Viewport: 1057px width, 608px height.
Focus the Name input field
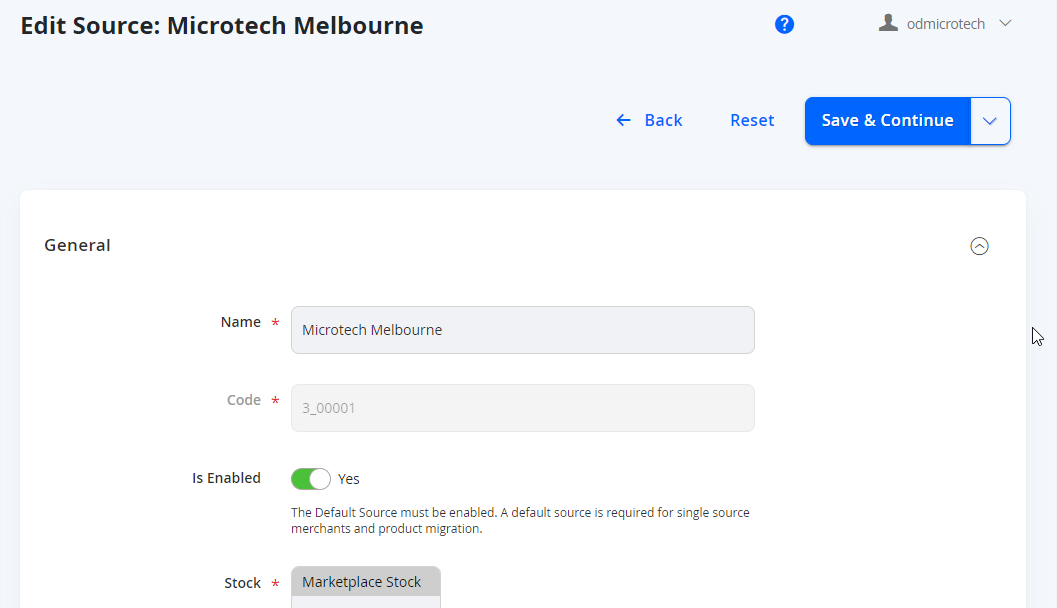522,330
